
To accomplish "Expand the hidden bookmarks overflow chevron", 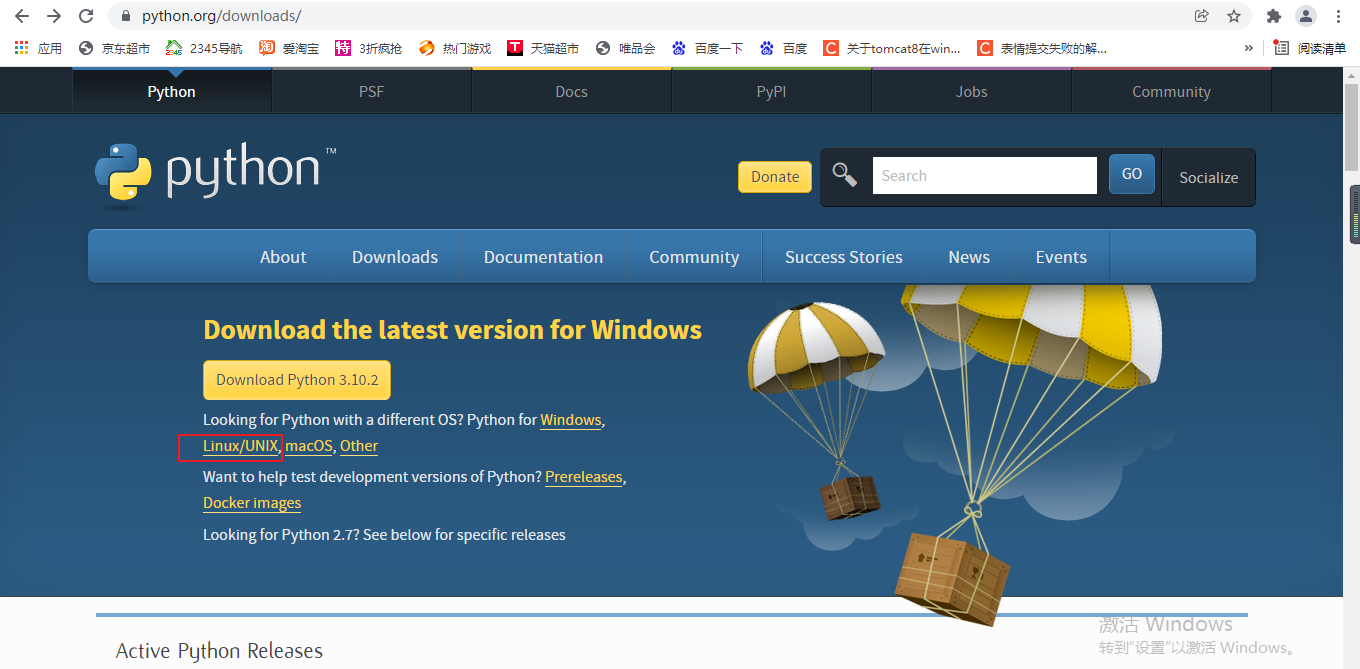I will point(1248,48).
